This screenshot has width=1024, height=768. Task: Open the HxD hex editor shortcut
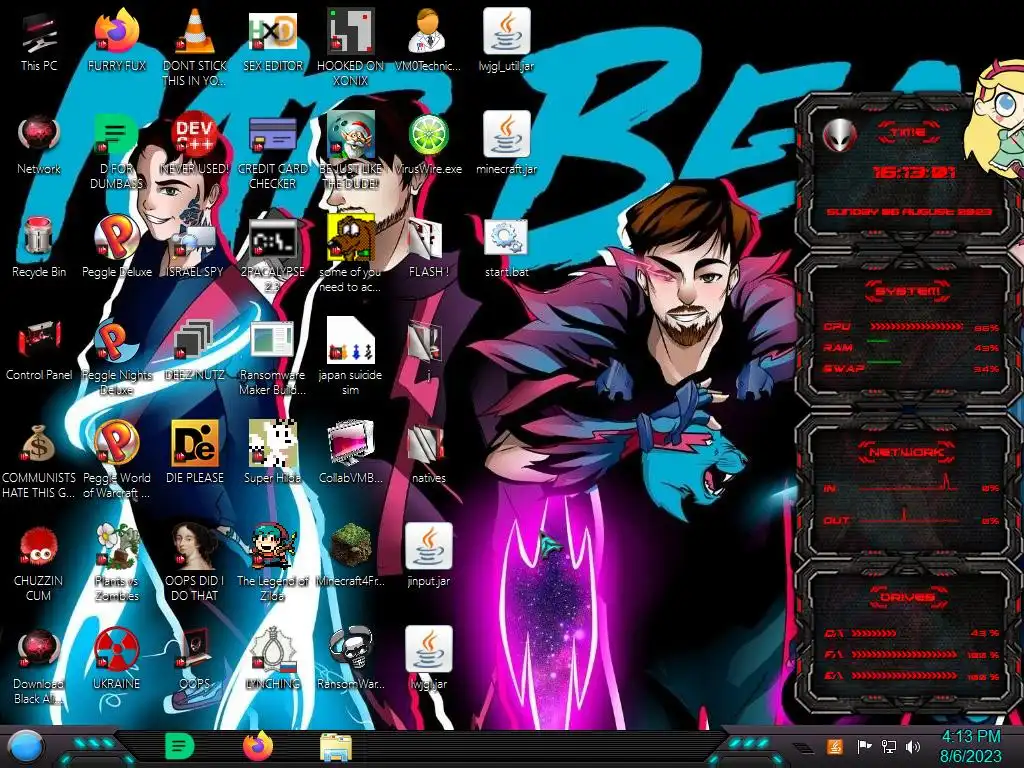click(272, 42)
